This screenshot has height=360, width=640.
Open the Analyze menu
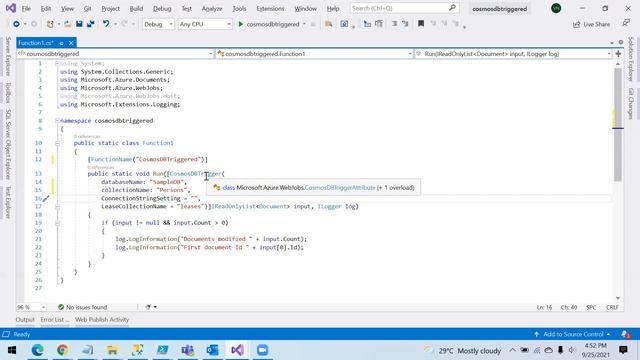tap(212, 9)
